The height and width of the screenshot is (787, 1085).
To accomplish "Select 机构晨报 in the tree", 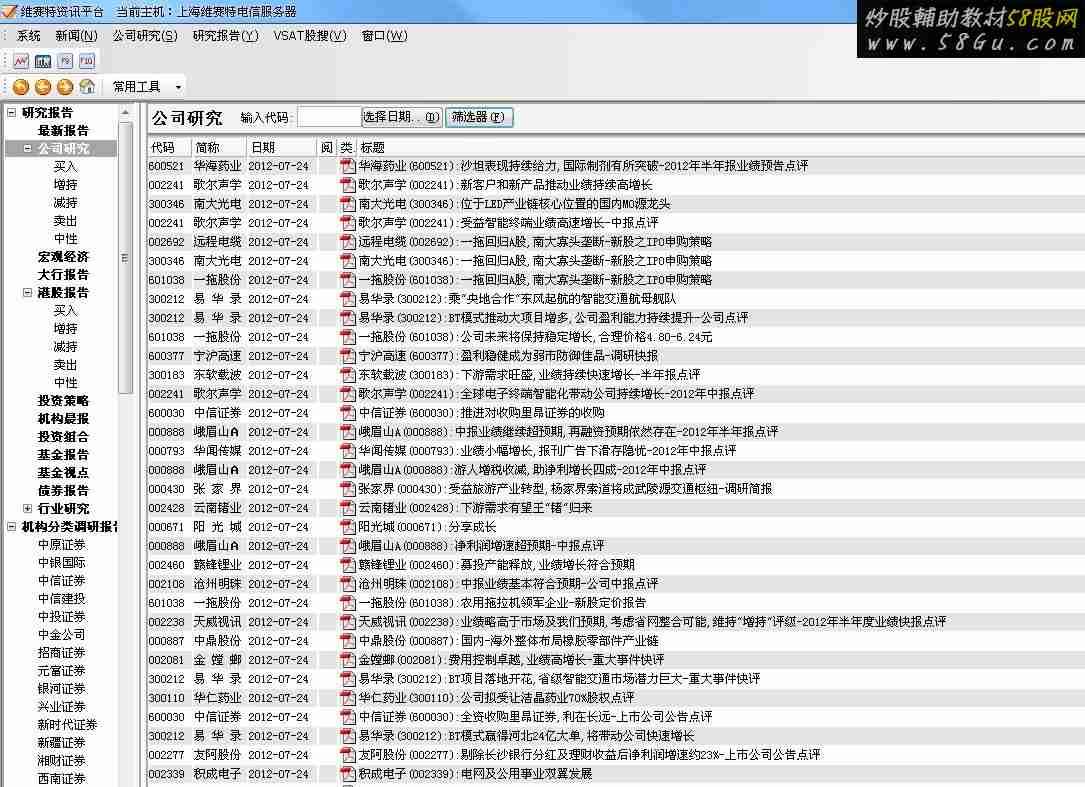I will coord(63,418).
